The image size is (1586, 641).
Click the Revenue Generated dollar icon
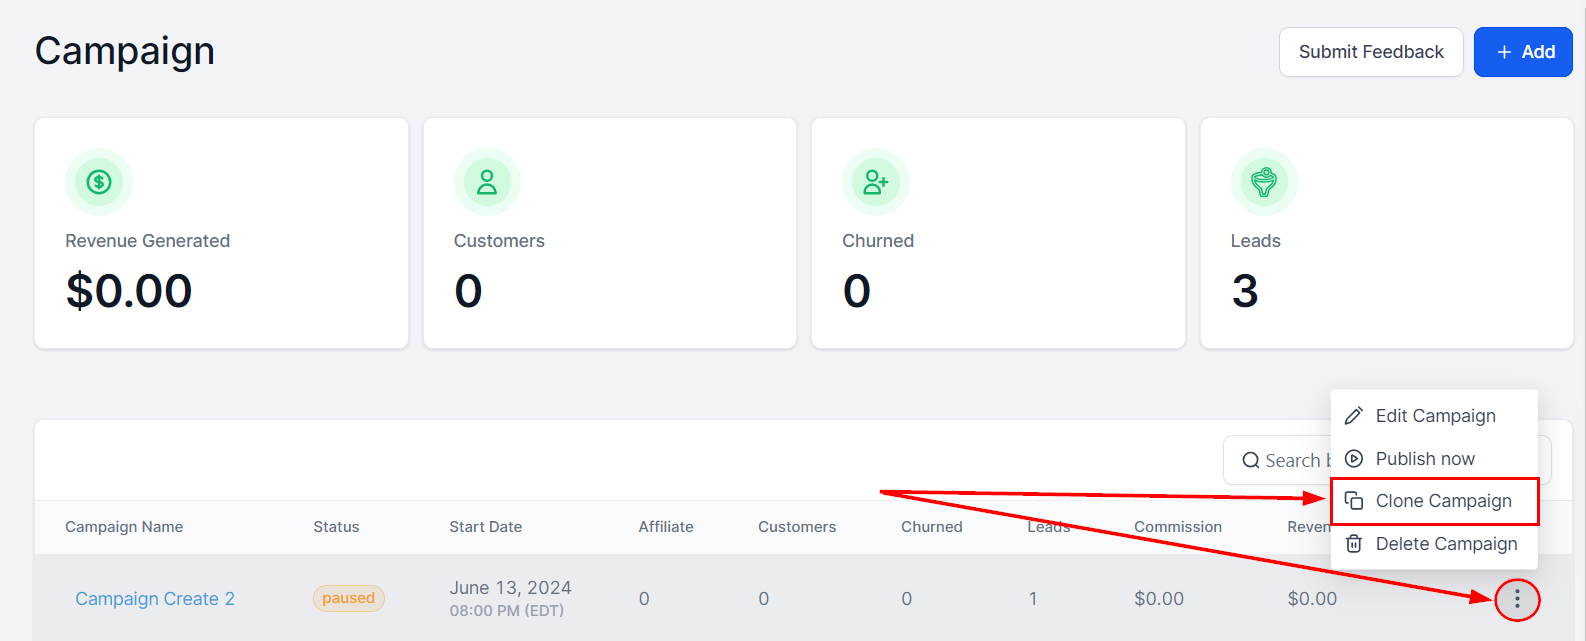click(x=98, y=182)
